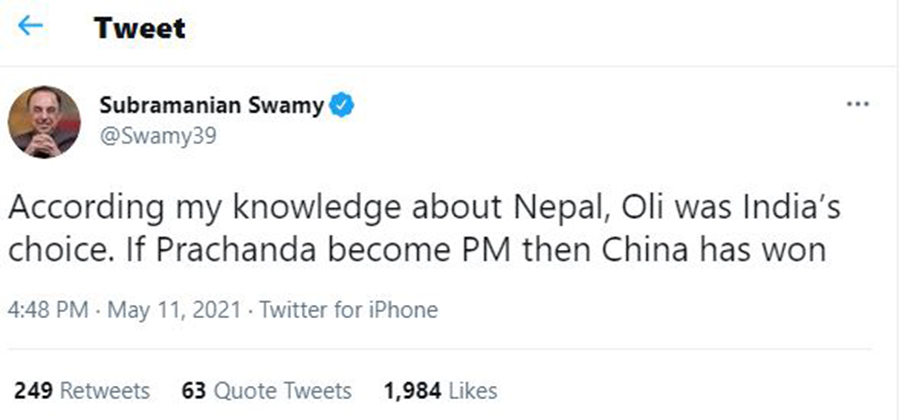Viewport: 900px width, 420px height.
Task: Open the 63 Quote Tweets list
Action: tap(266, 390)
